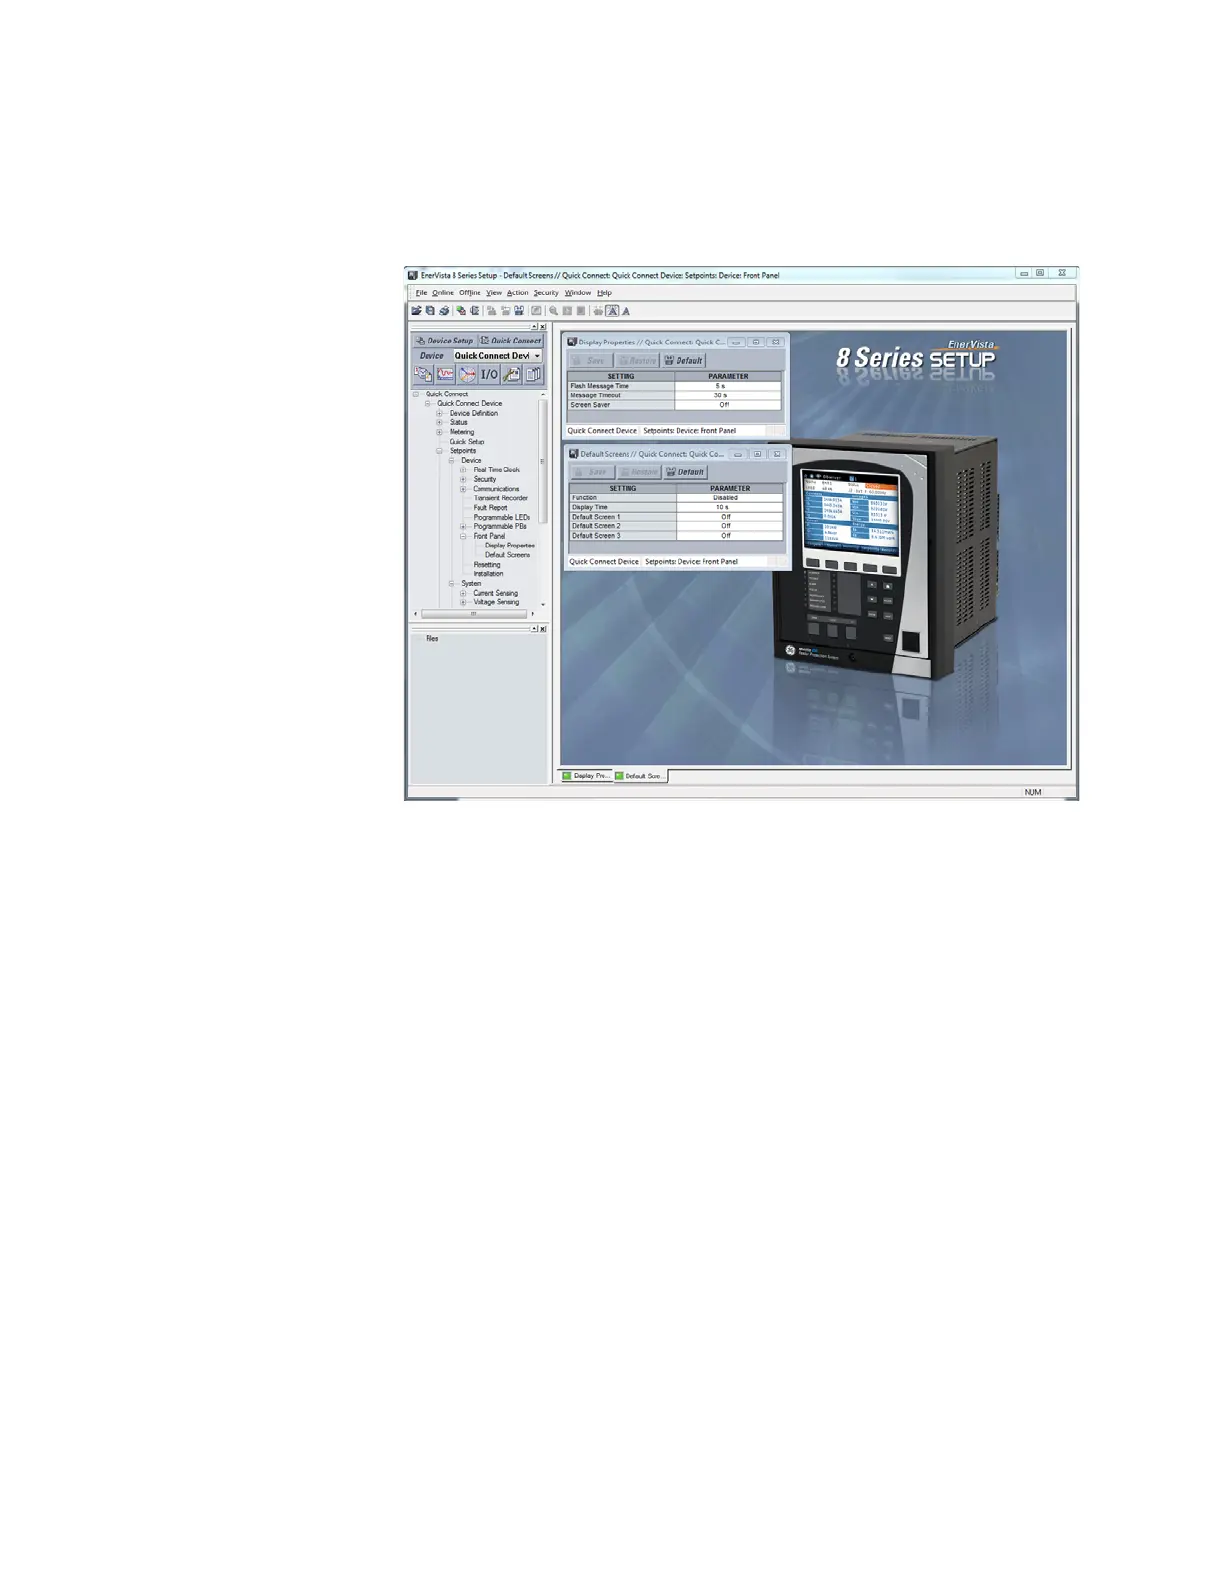Click Restore in the Default Screens window

click(639, 472)
